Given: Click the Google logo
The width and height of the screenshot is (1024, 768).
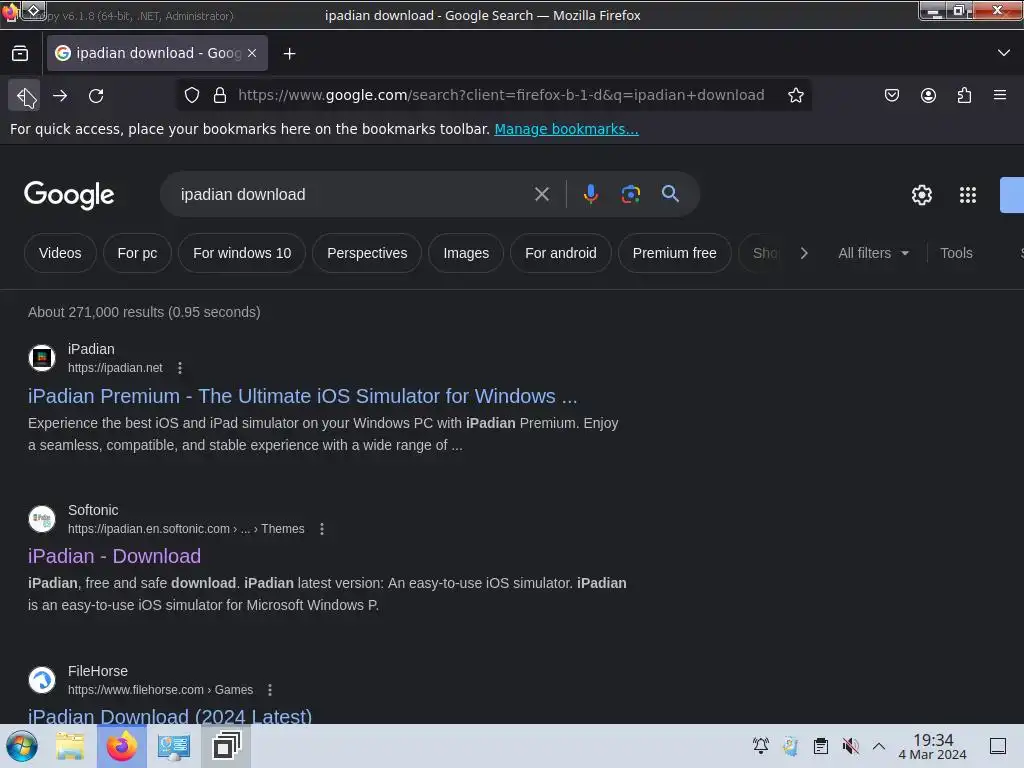Looking at the screenshot, I should (x=69, y=195).
